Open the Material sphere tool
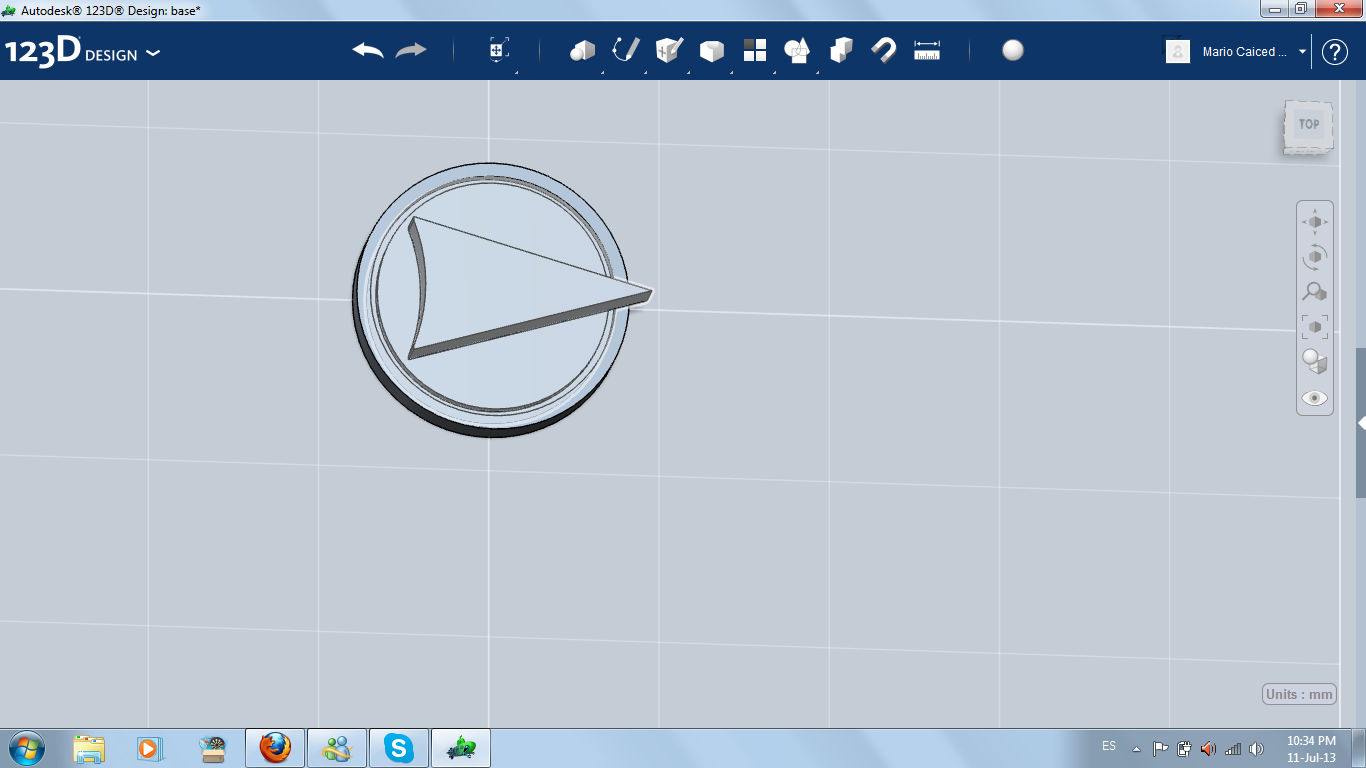The image size is (1366, 768). (1013, 50)
